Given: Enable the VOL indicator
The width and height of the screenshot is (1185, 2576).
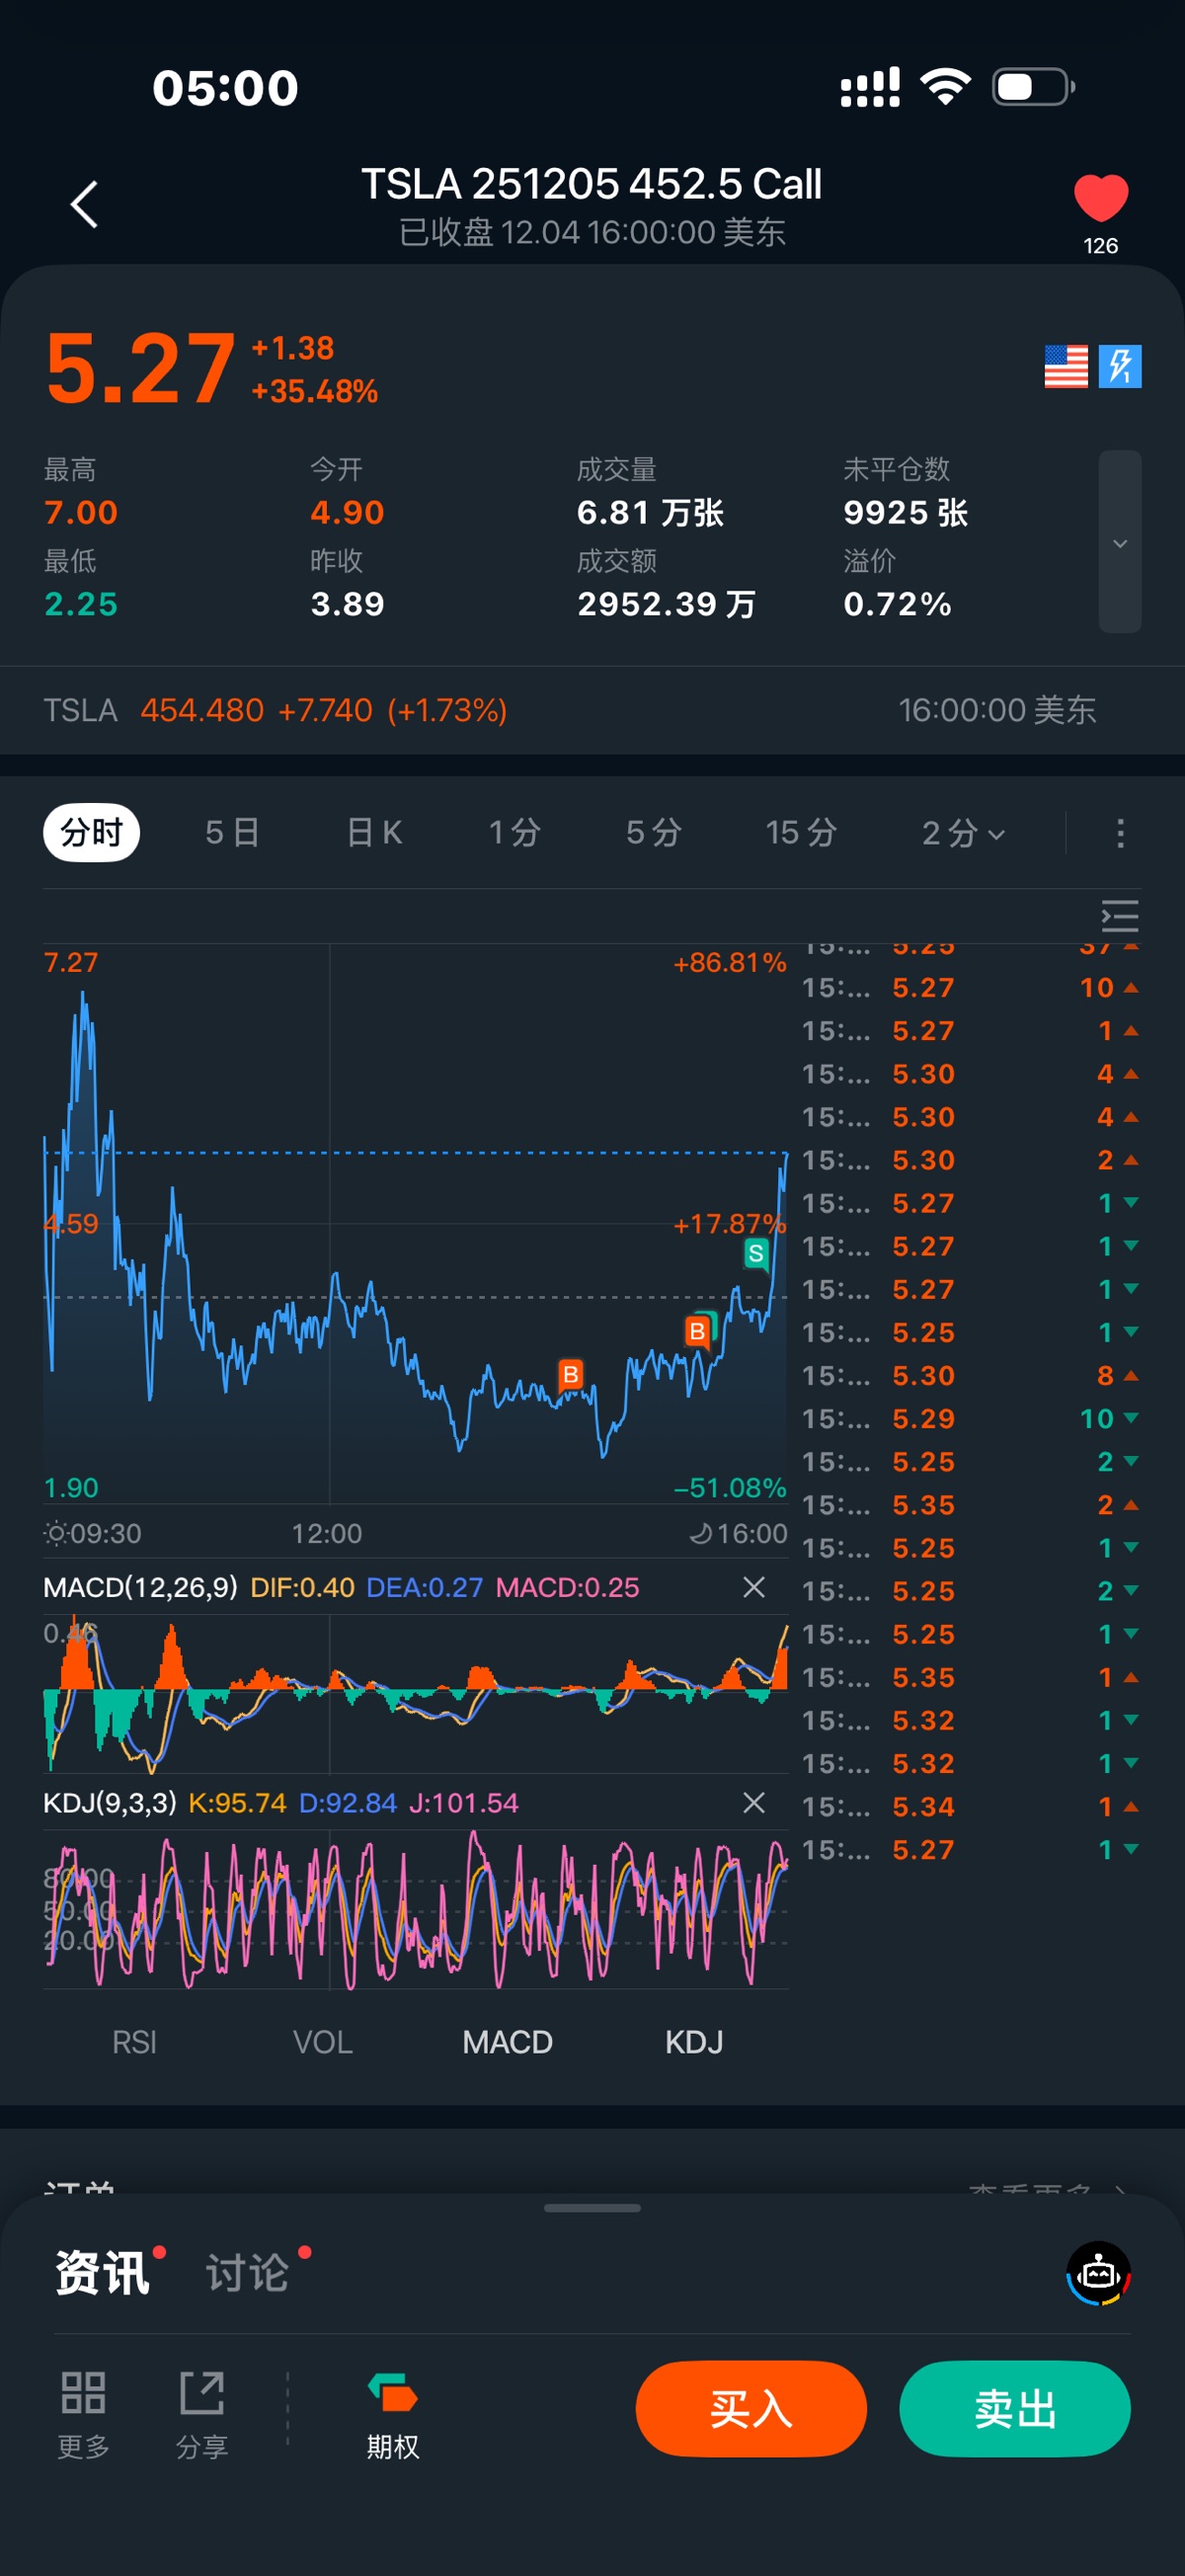Looking at the screenshot, I should pos(322,2041).
